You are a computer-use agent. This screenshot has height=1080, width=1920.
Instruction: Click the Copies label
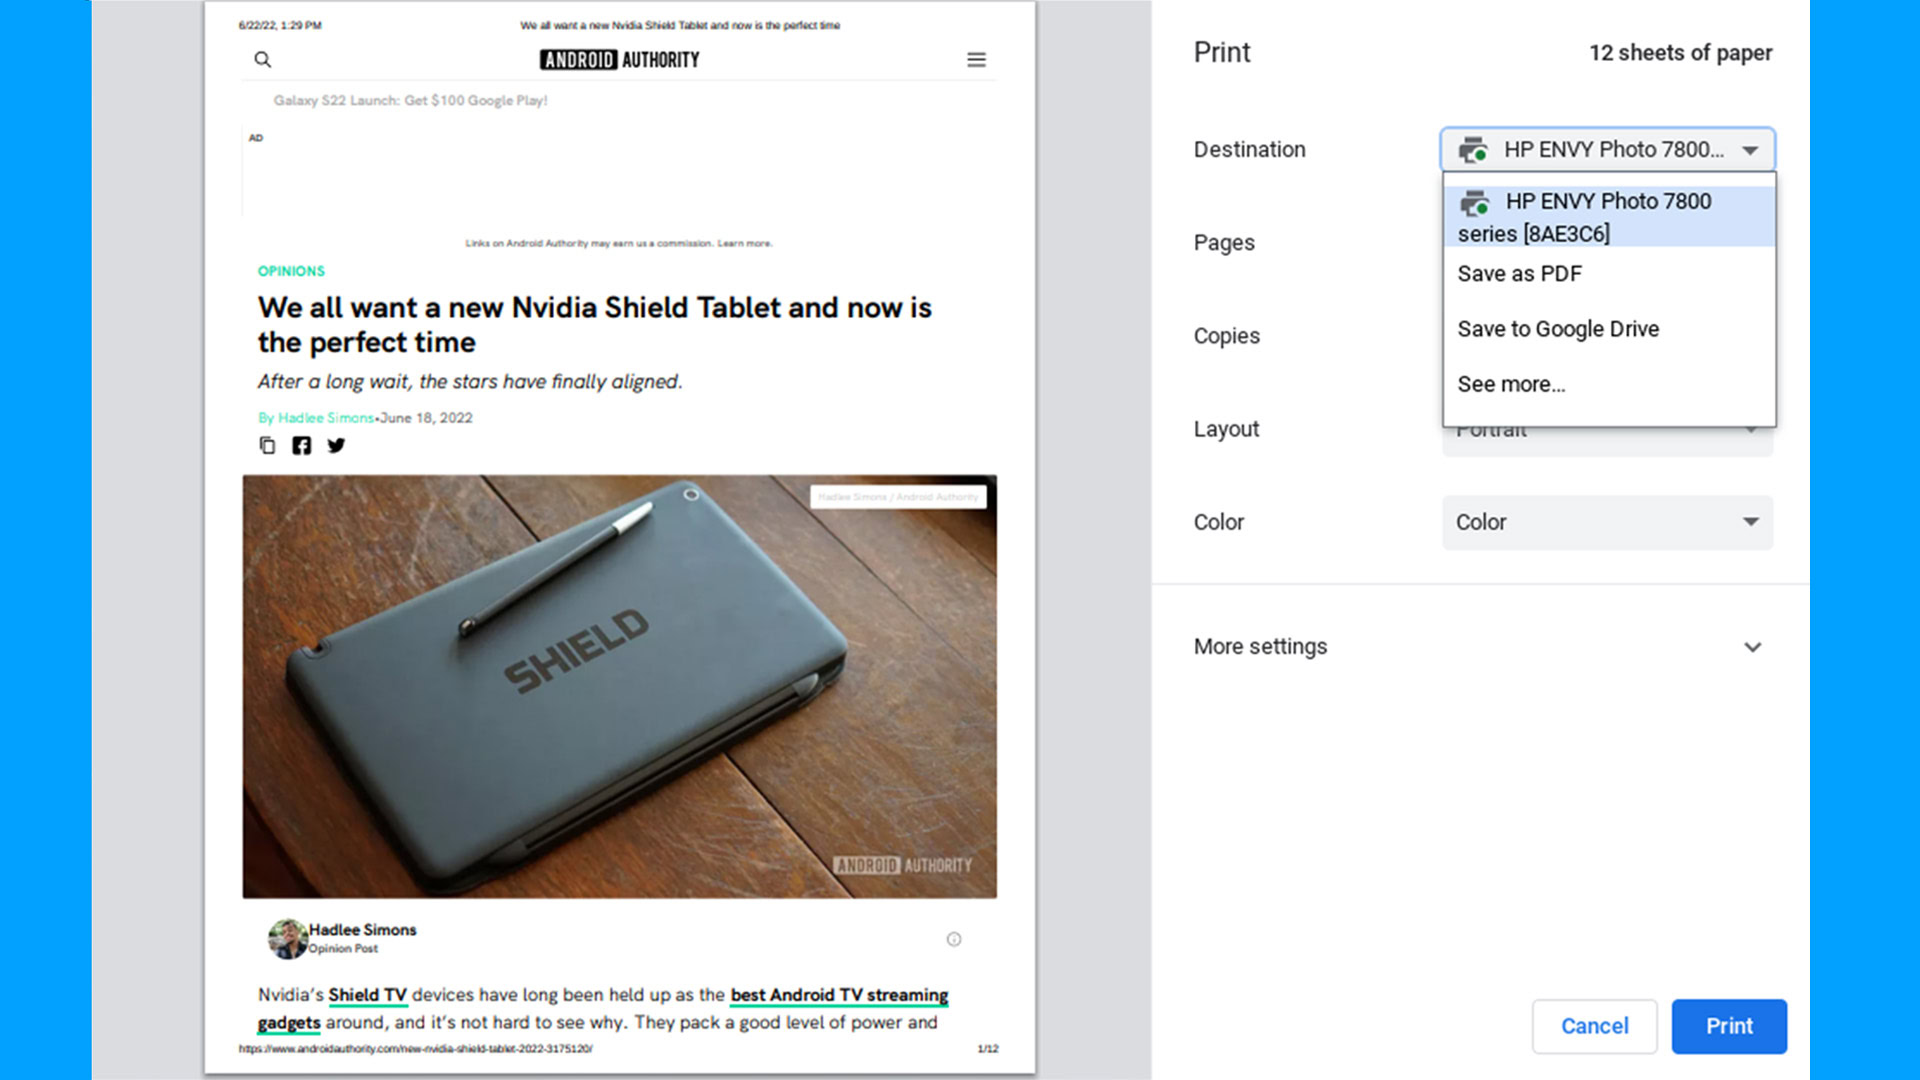pyautogui.click(x=1226, y=336)
